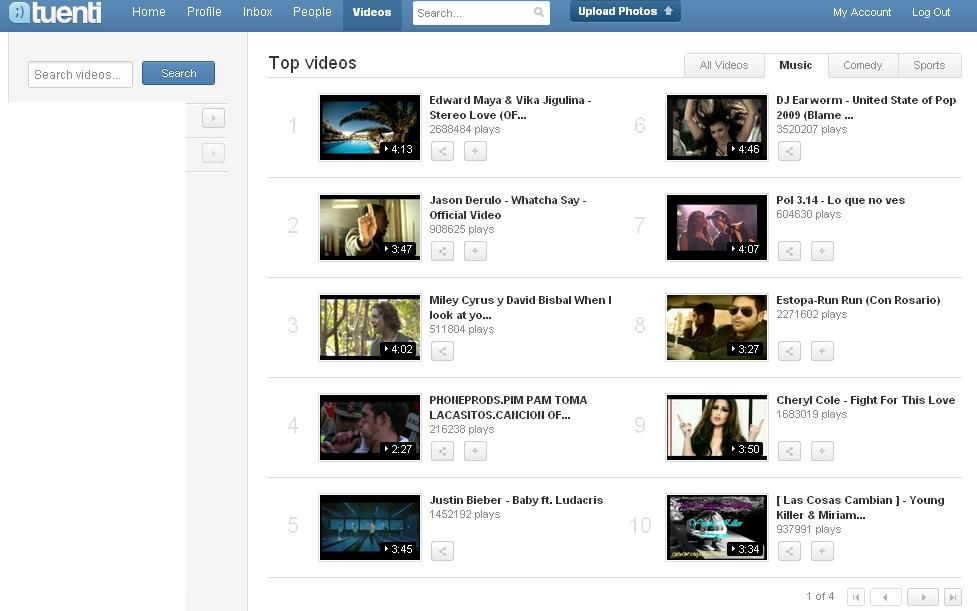Open Estopa-Run Run (Con Rosario) title link
977x611 pixels.
click(858, 300)
